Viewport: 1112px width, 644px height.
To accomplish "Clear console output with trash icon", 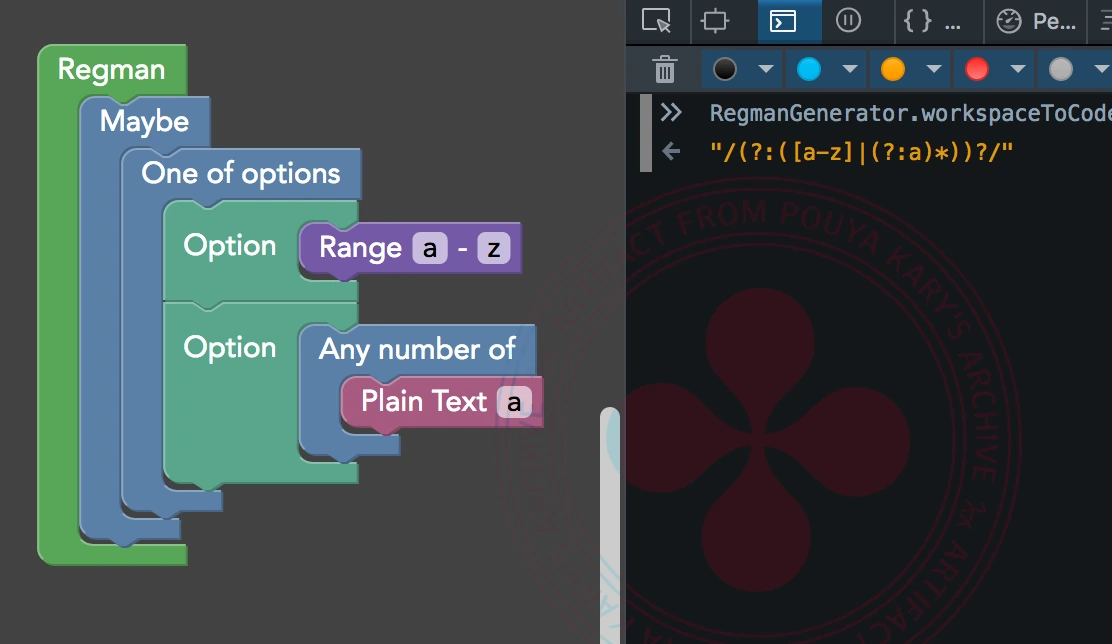I will pyautogui.click(x=665, y=69).
